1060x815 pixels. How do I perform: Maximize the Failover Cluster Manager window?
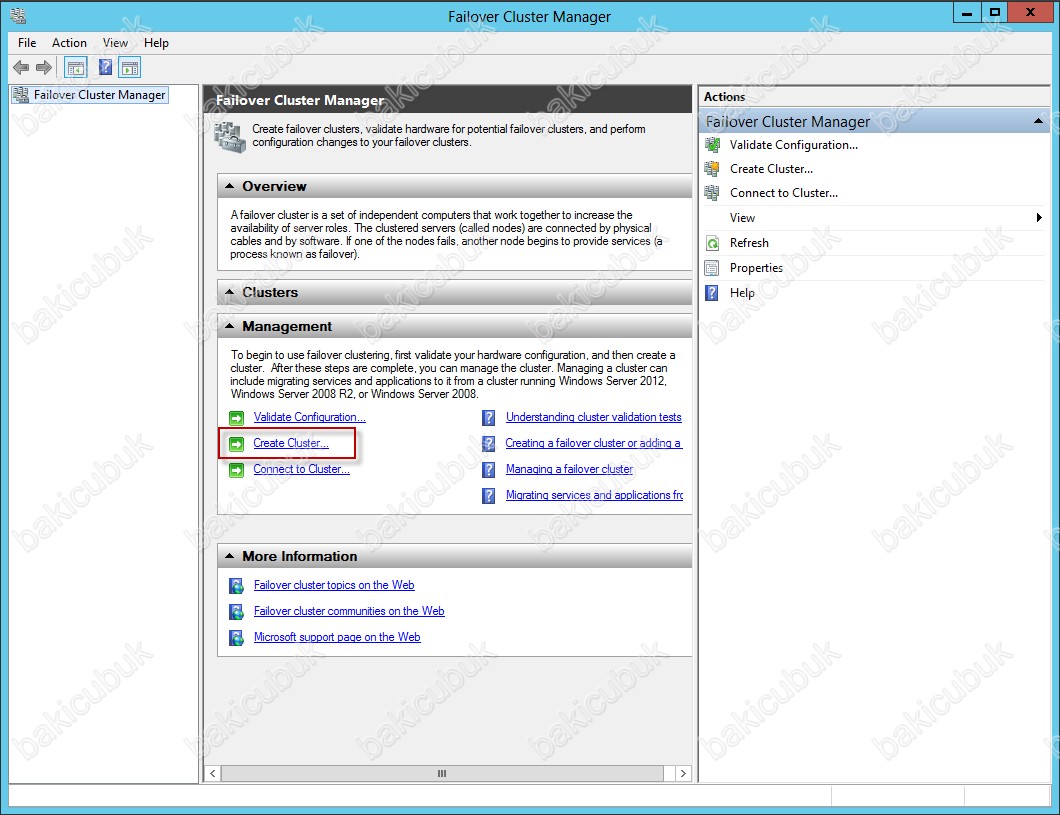point(994,12)
